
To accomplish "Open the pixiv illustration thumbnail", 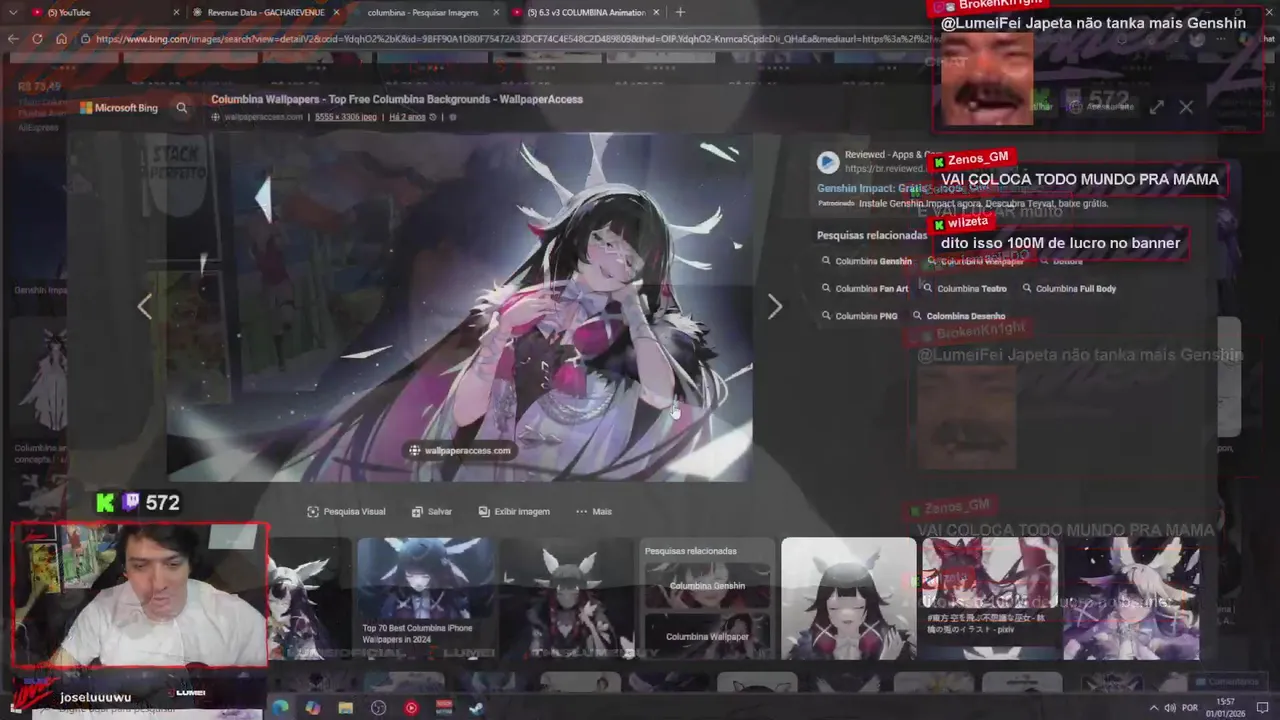I will (989, 598).
